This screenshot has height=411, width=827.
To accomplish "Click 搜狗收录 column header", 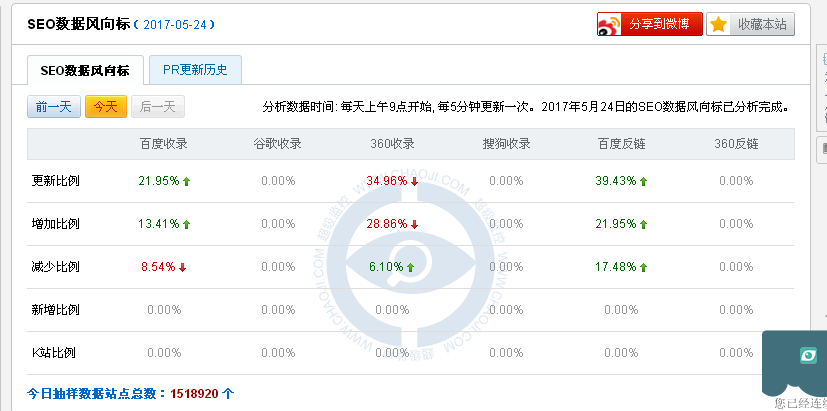I will pos(506,144).
